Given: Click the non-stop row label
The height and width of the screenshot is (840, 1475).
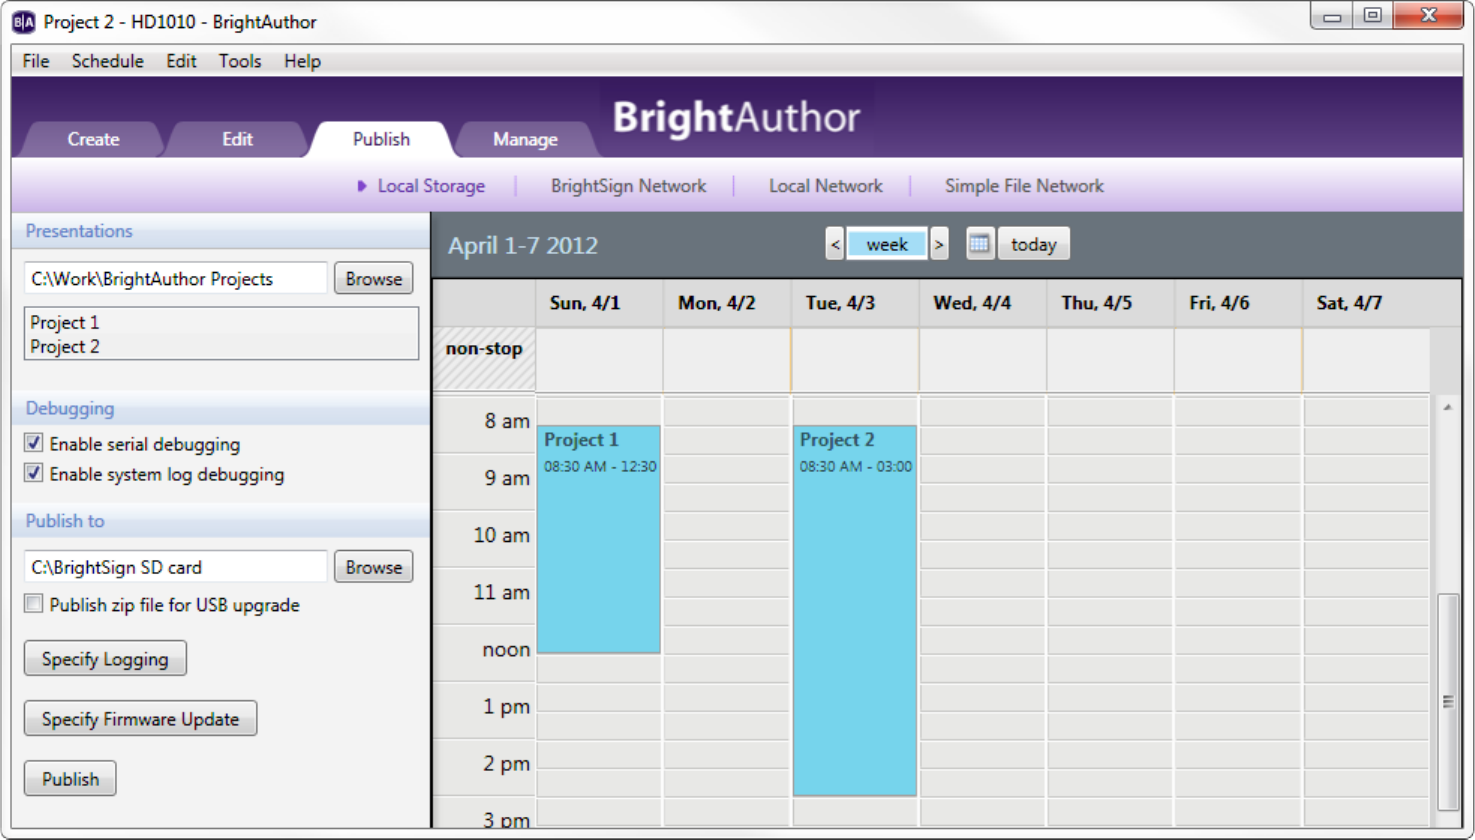Looking at the screenshot, I should pos(485,349).
